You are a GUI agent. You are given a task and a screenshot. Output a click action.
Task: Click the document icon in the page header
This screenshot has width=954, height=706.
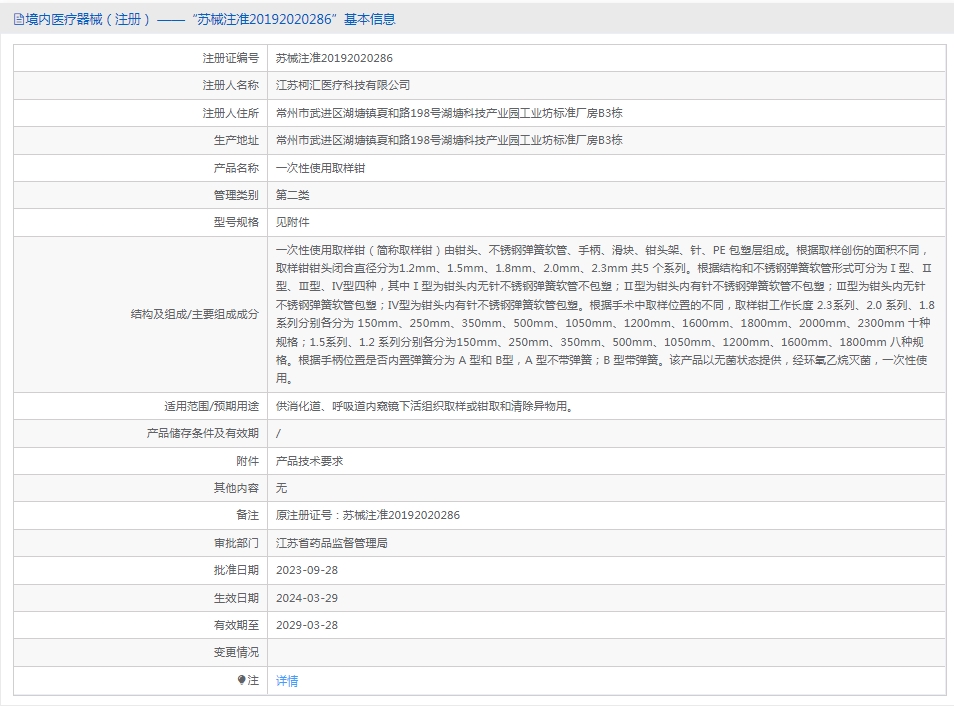17,17
